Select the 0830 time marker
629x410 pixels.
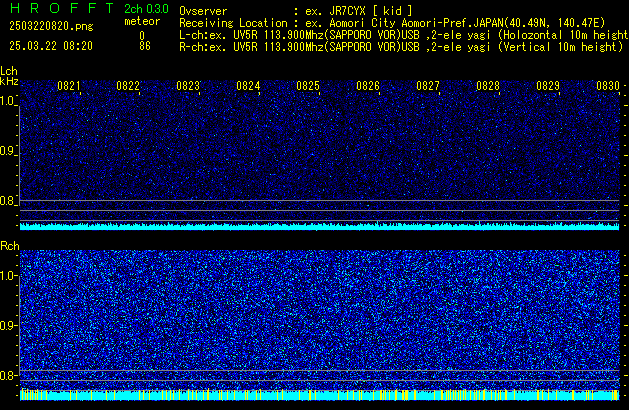[608, 86]
